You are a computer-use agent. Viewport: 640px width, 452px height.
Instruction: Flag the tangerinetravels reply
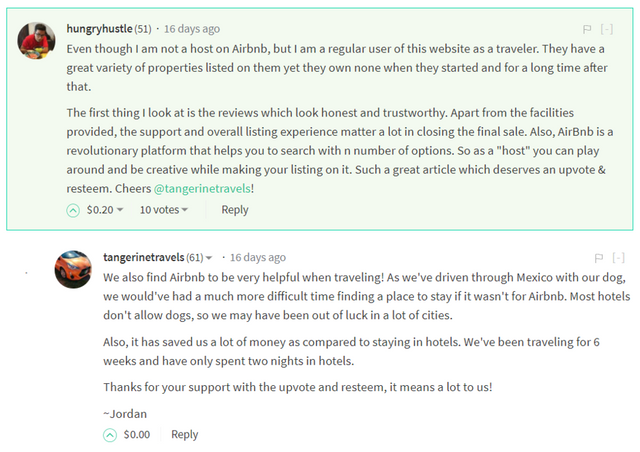pos(598,258)
